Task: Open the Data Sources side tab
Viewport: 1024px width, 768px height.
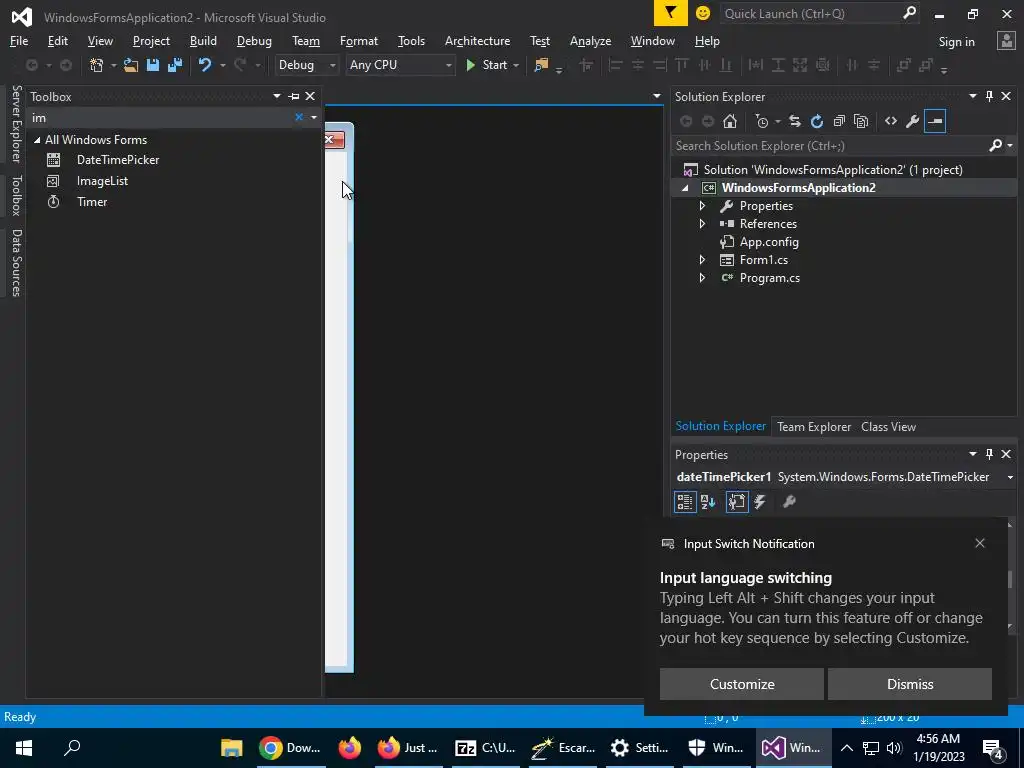Action: (x=16, y=263)
